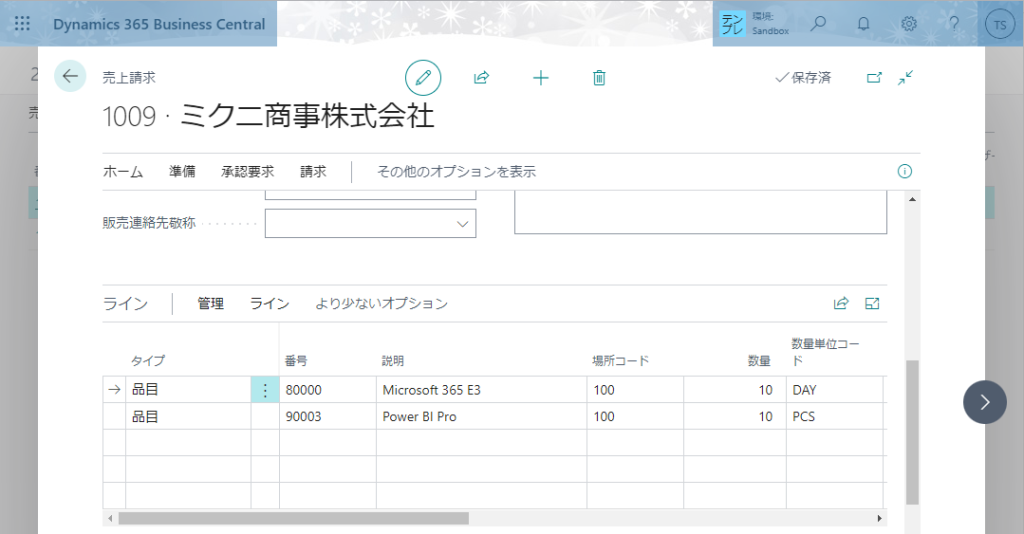Open page in new window icon
1024x534 pixels.
(x=874, y=78)
